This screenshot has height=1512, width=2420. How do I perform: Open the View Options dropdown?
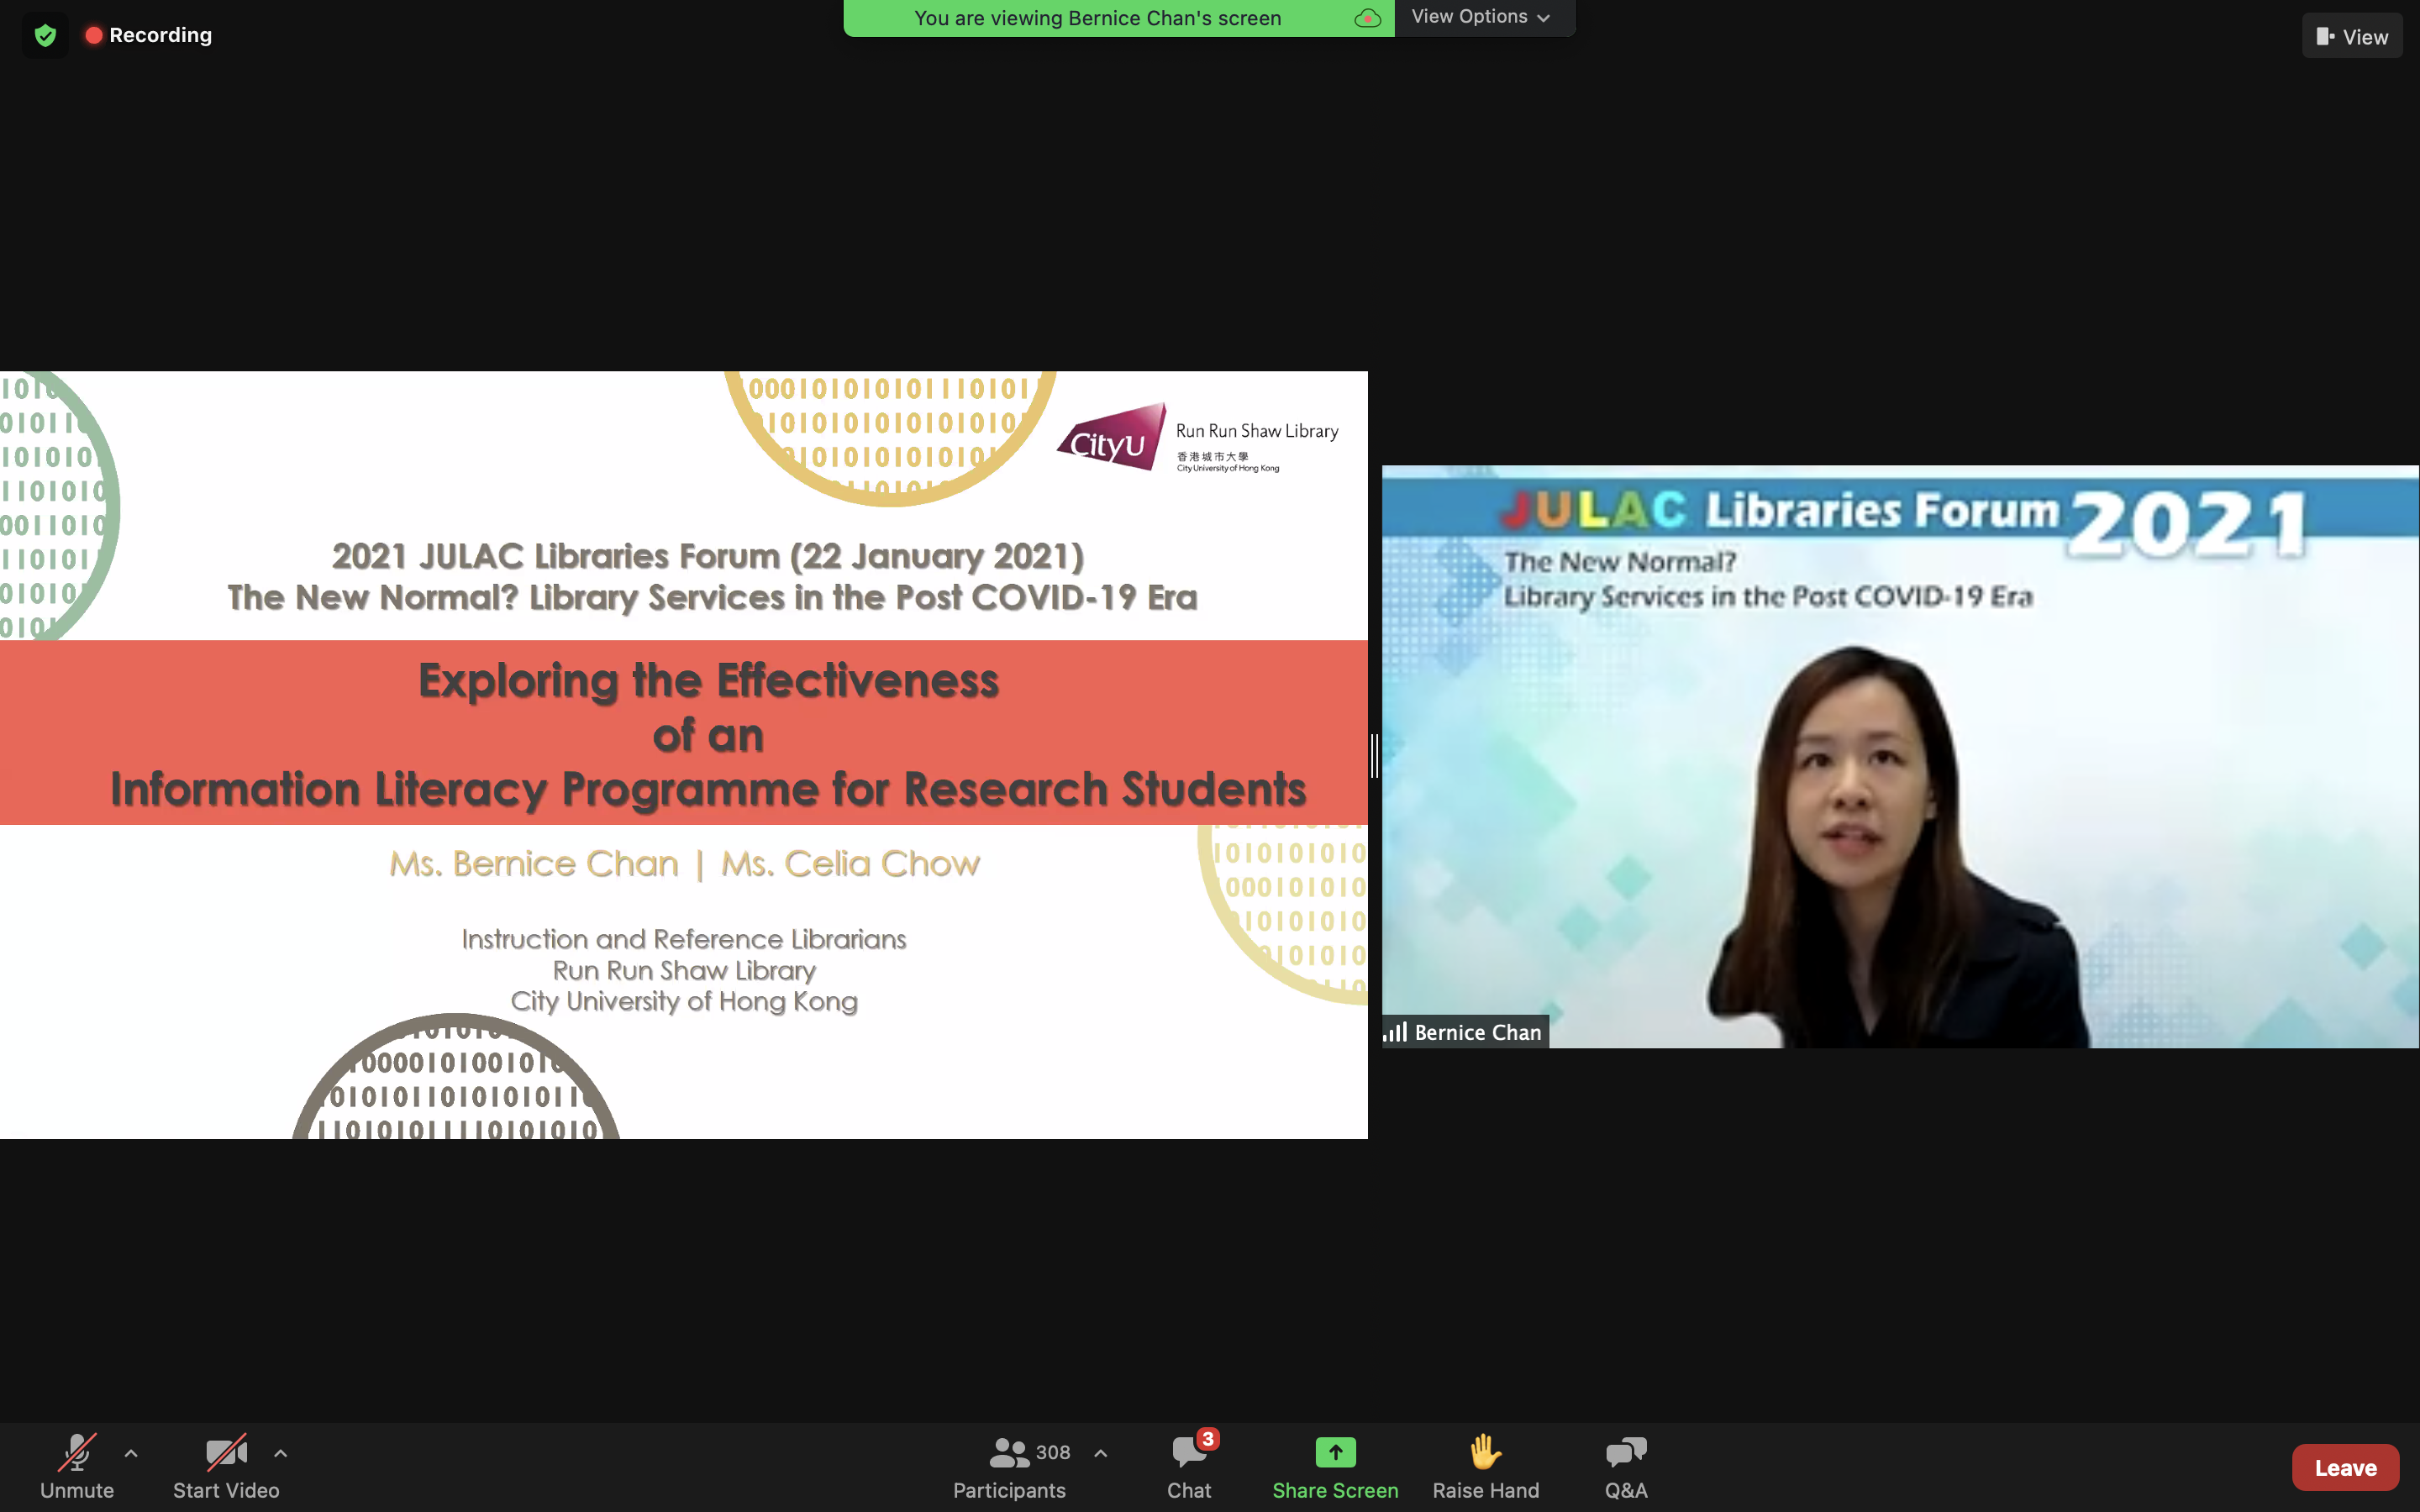point(1481,17)
